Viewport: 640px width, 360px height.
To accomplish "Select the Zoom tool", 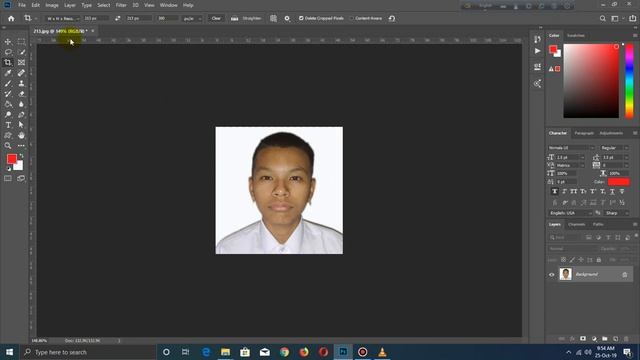I will (x=8, y=146).
